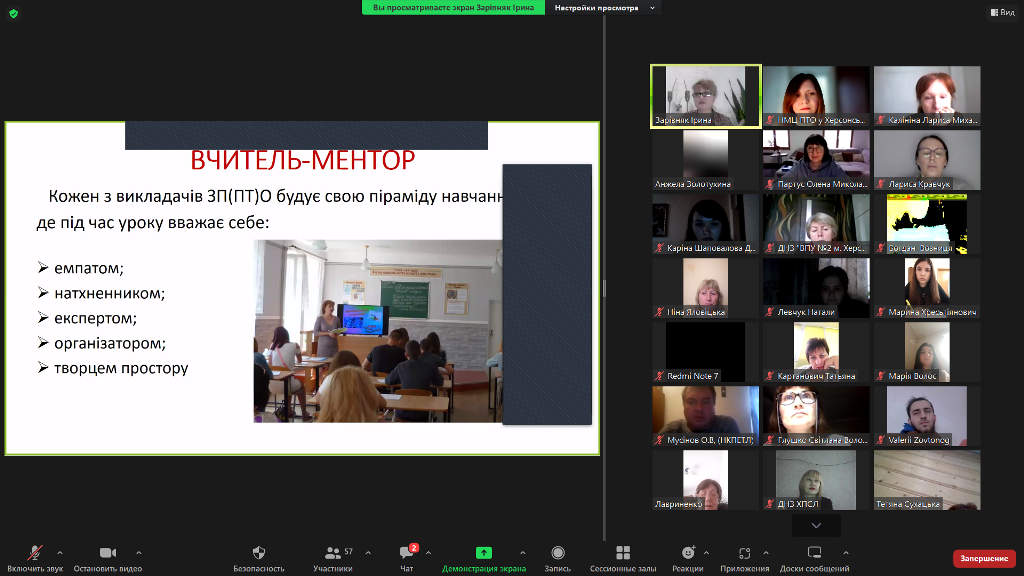Show next page of gallery participants
Image resolution: width=1024 pixels, height=576 pixels.
816,525
